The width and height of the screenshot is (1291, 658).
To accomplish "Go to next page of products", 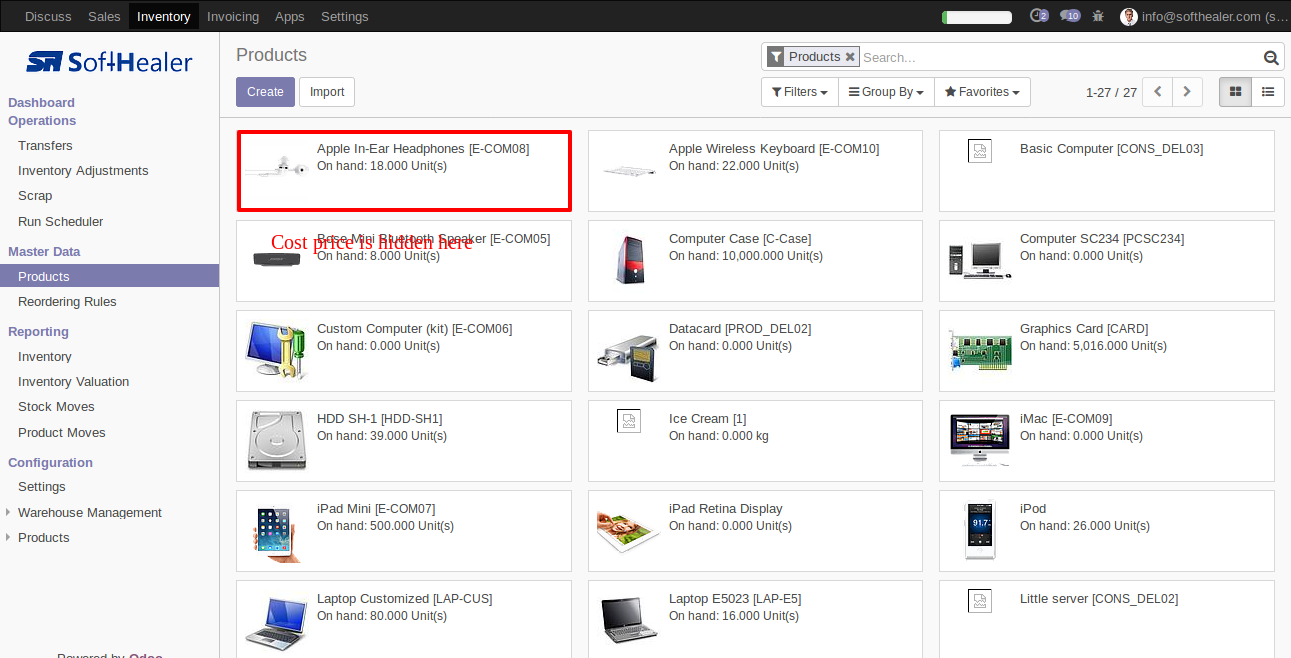I will click(1187, 92).
